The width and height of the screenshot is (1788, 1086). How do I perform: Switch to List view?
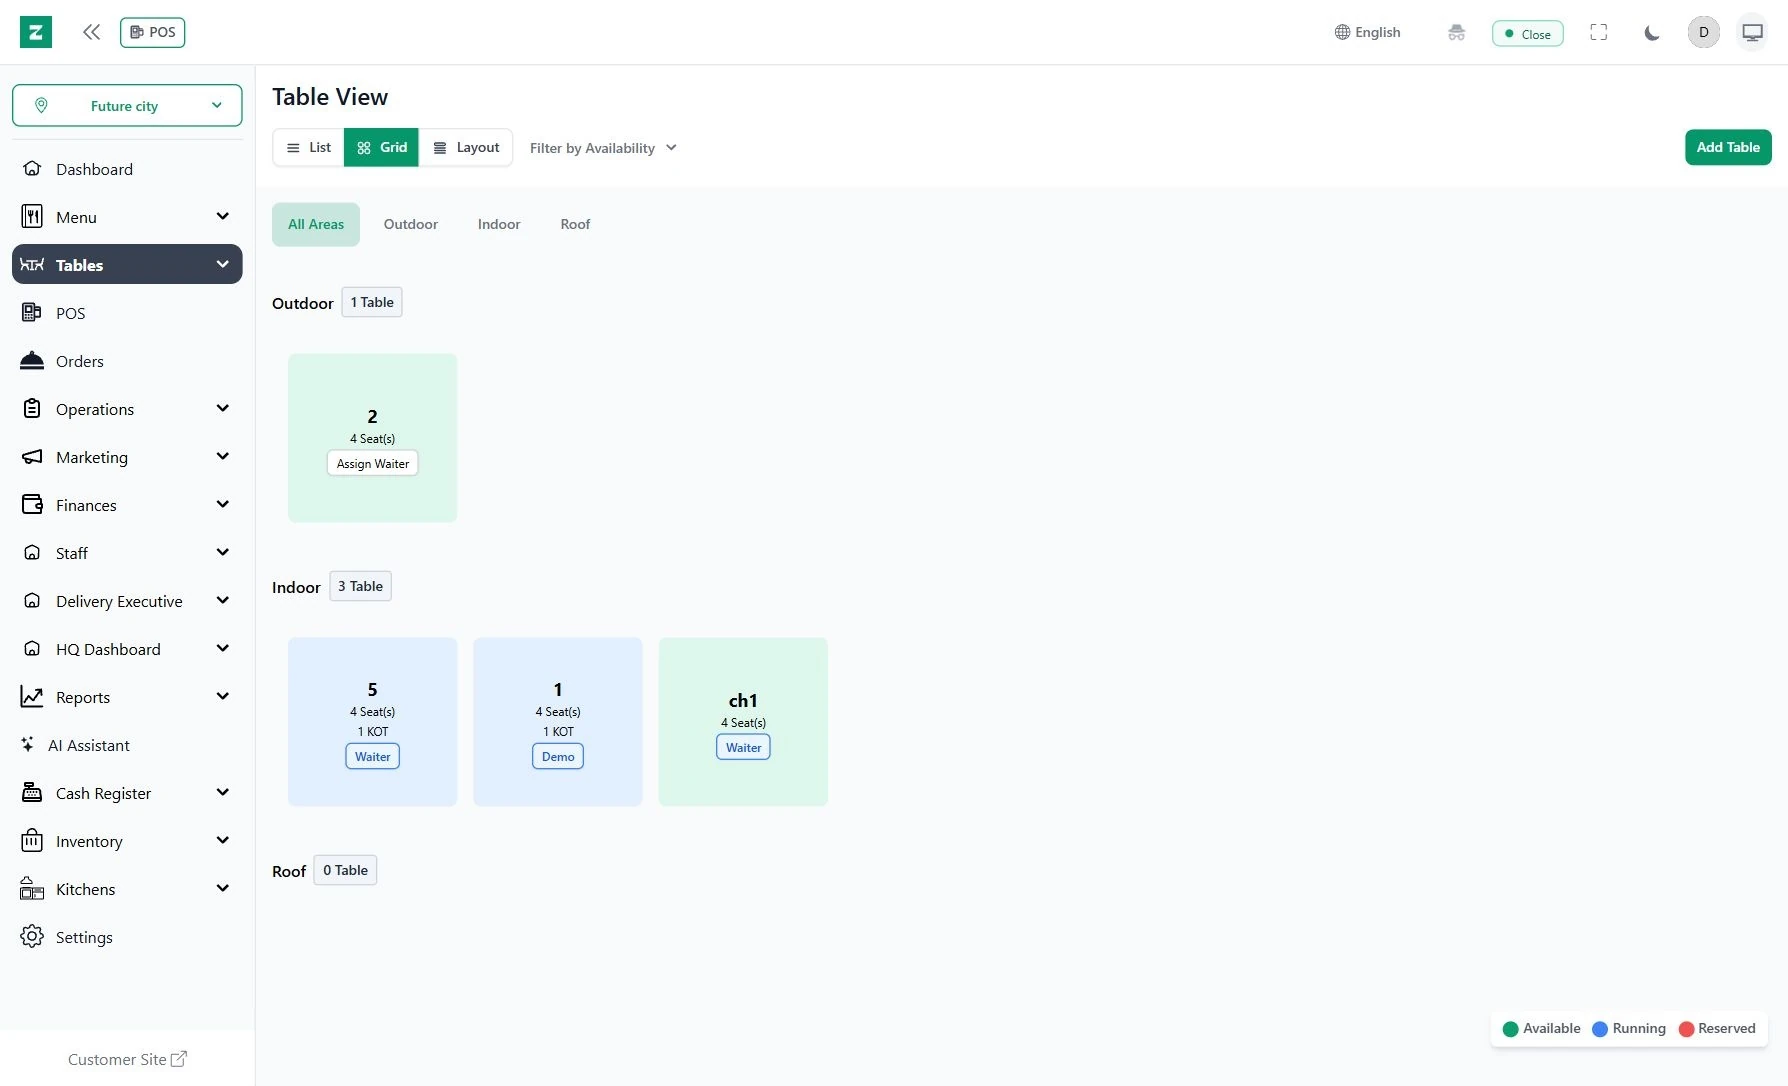click(308, 147)
